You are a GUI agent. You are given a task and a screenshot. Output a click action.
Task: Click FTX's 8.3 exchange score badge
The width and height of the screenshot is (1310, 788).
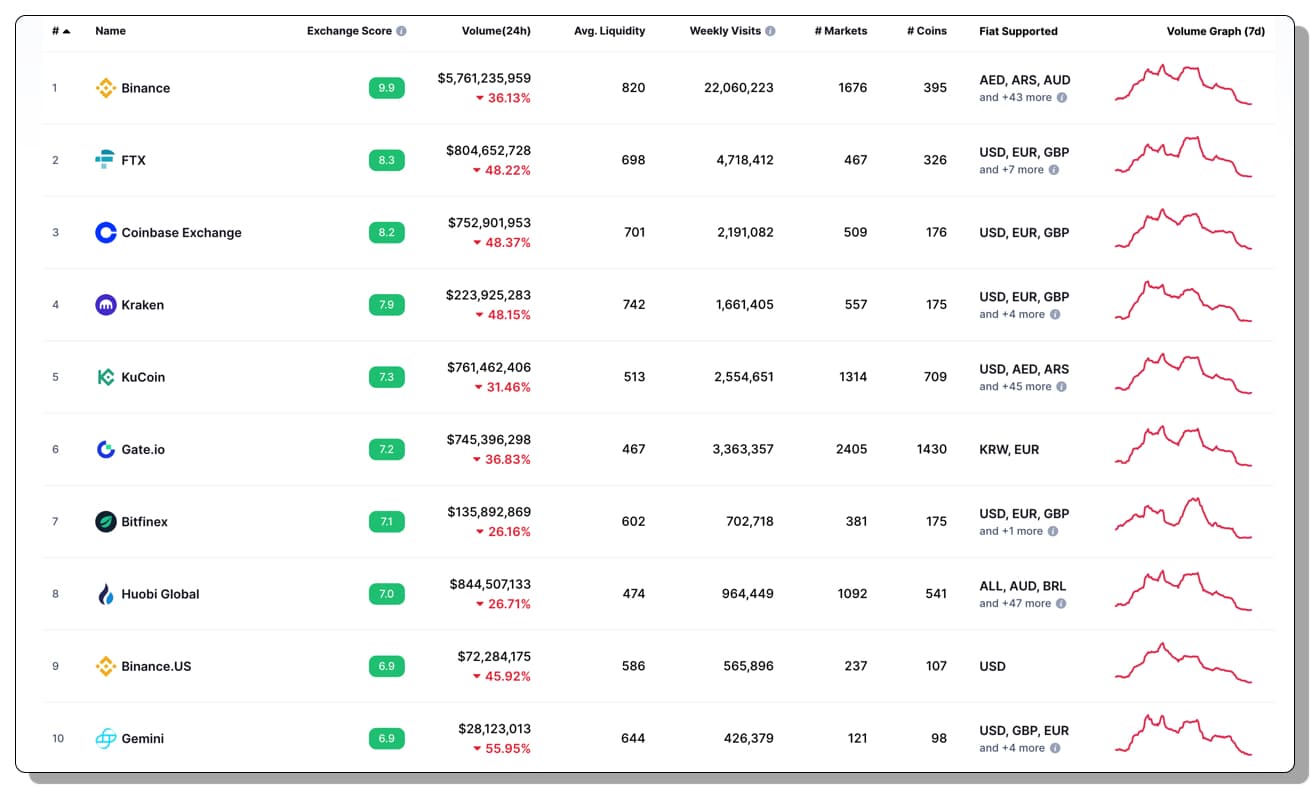386,160
